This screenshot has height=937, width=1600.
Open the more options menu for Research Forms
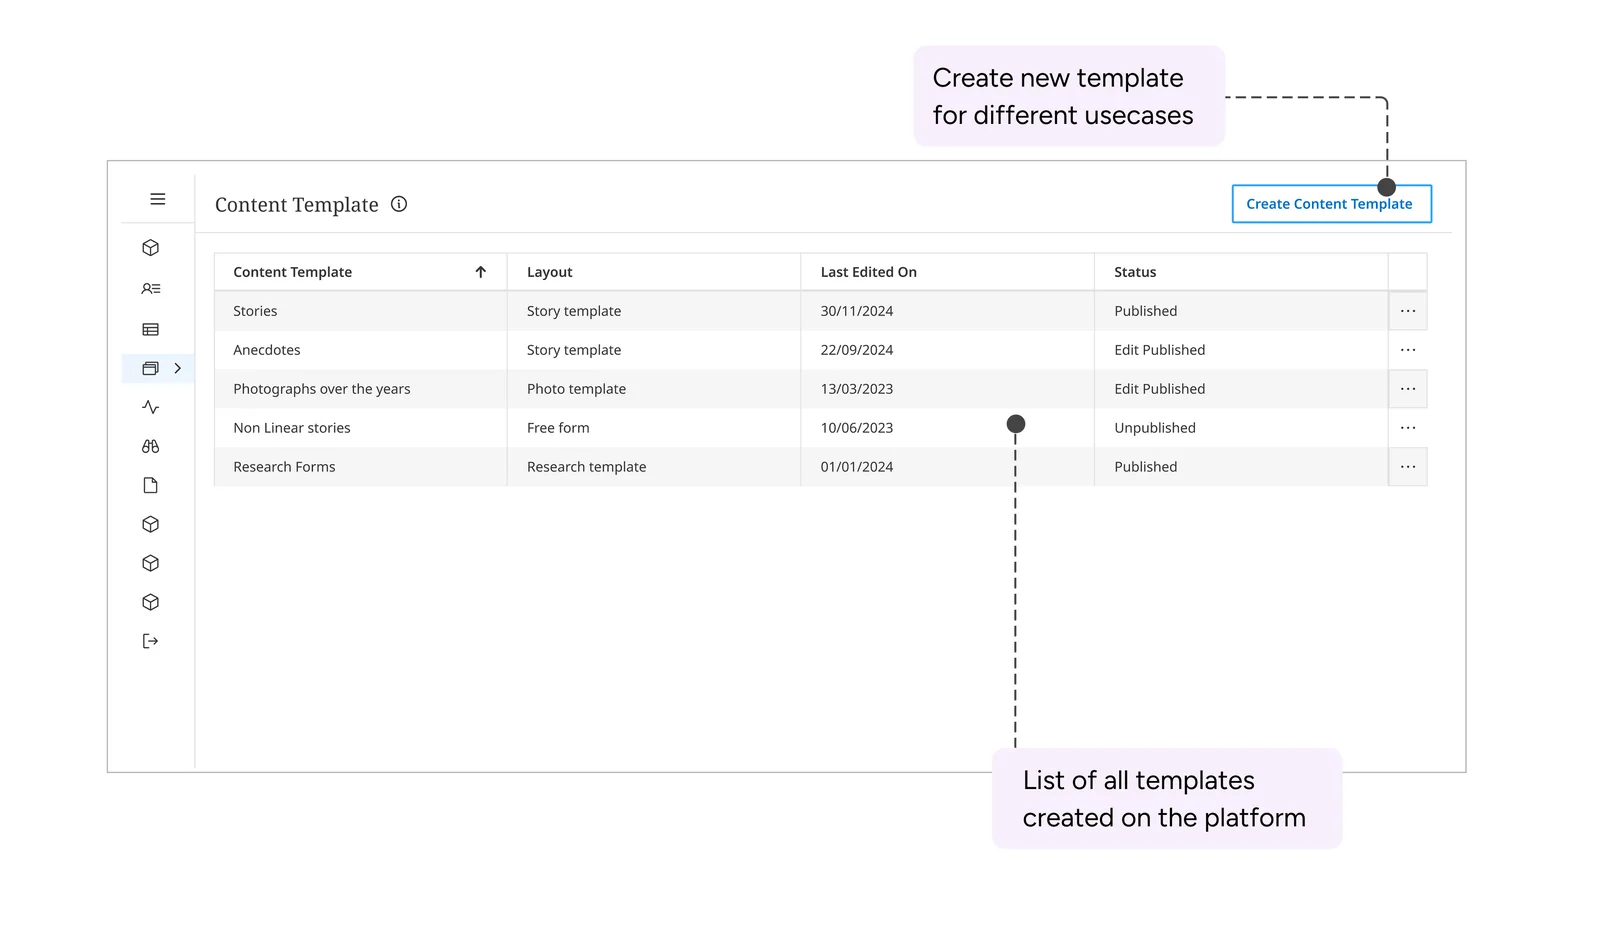tap(1408, 467)
